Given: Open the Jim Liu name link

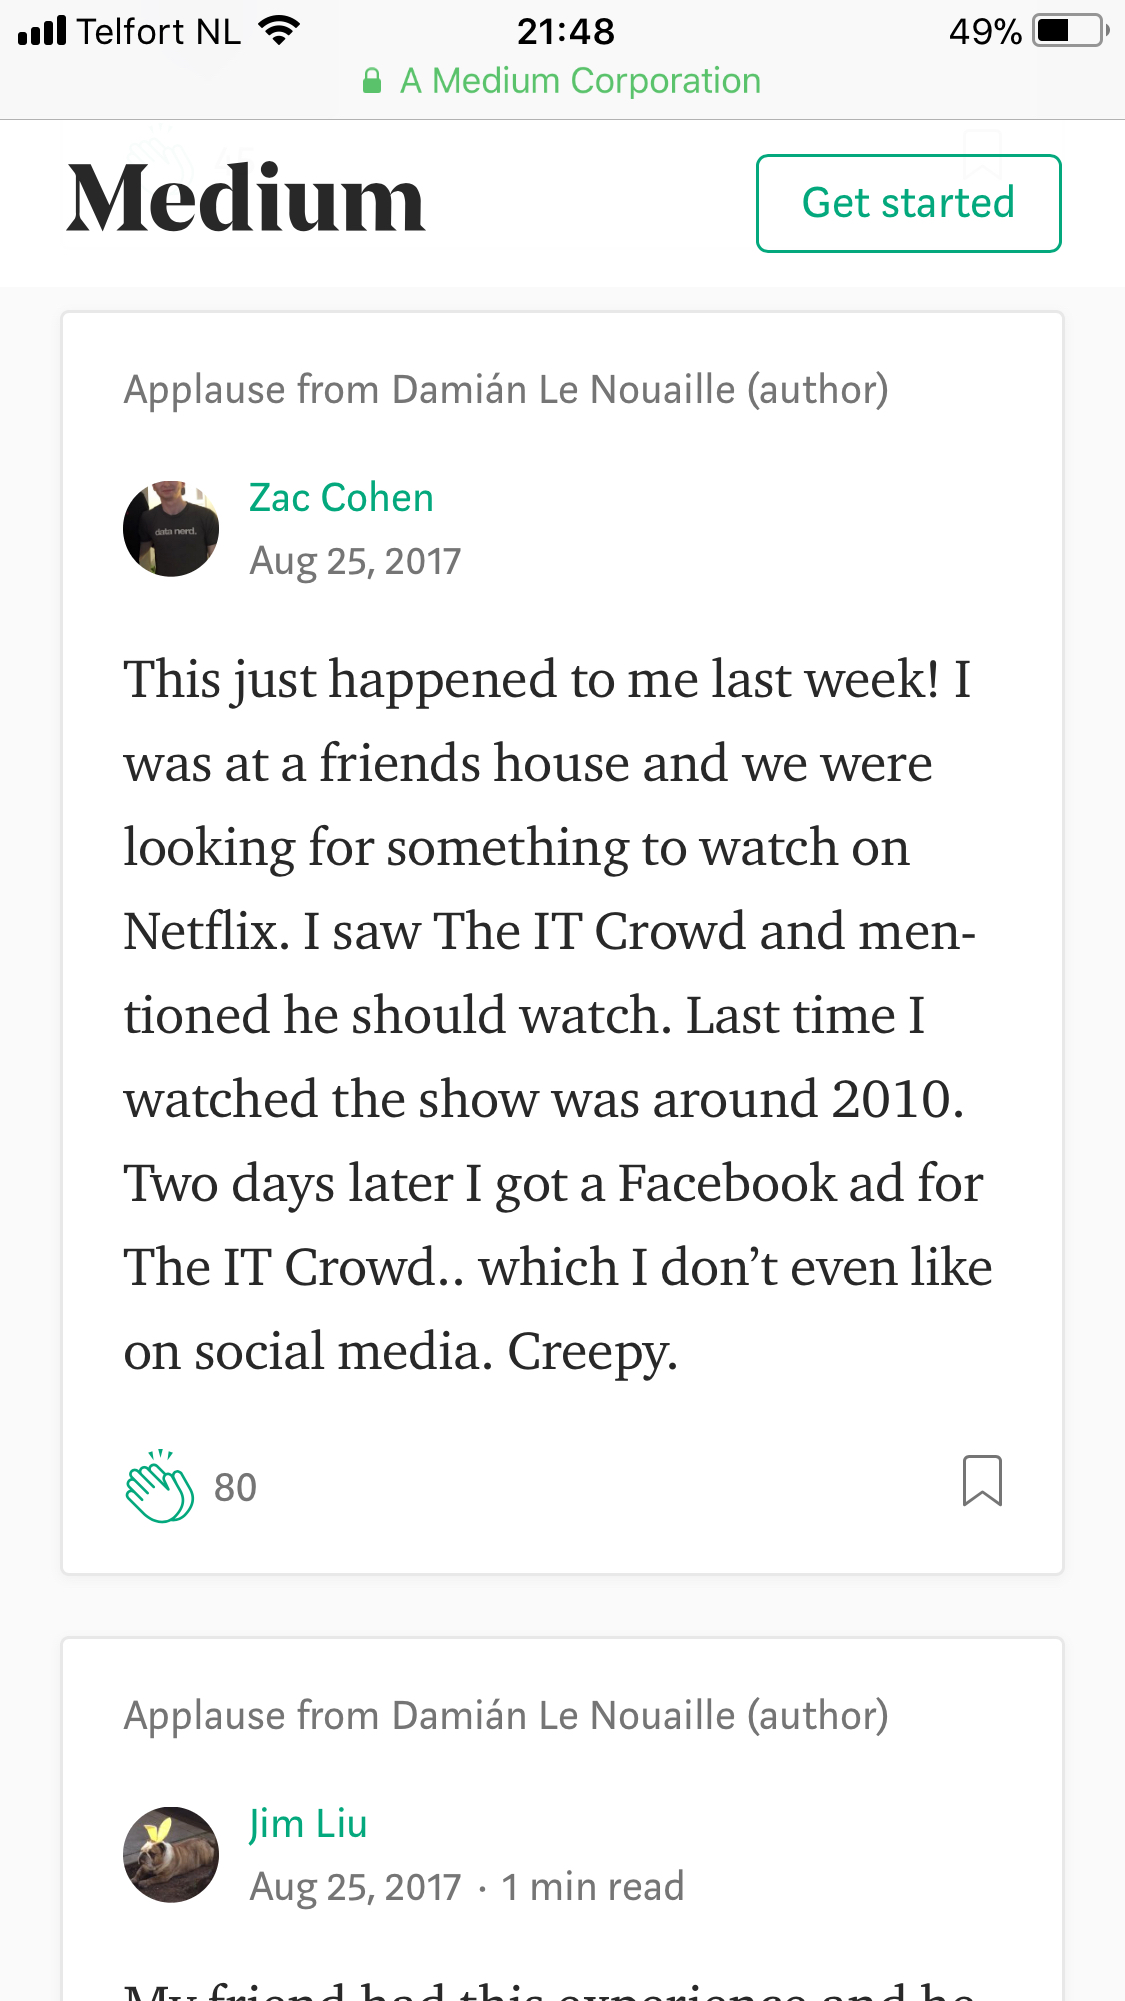Looking at the screenshot, I should click(308, 1824).
